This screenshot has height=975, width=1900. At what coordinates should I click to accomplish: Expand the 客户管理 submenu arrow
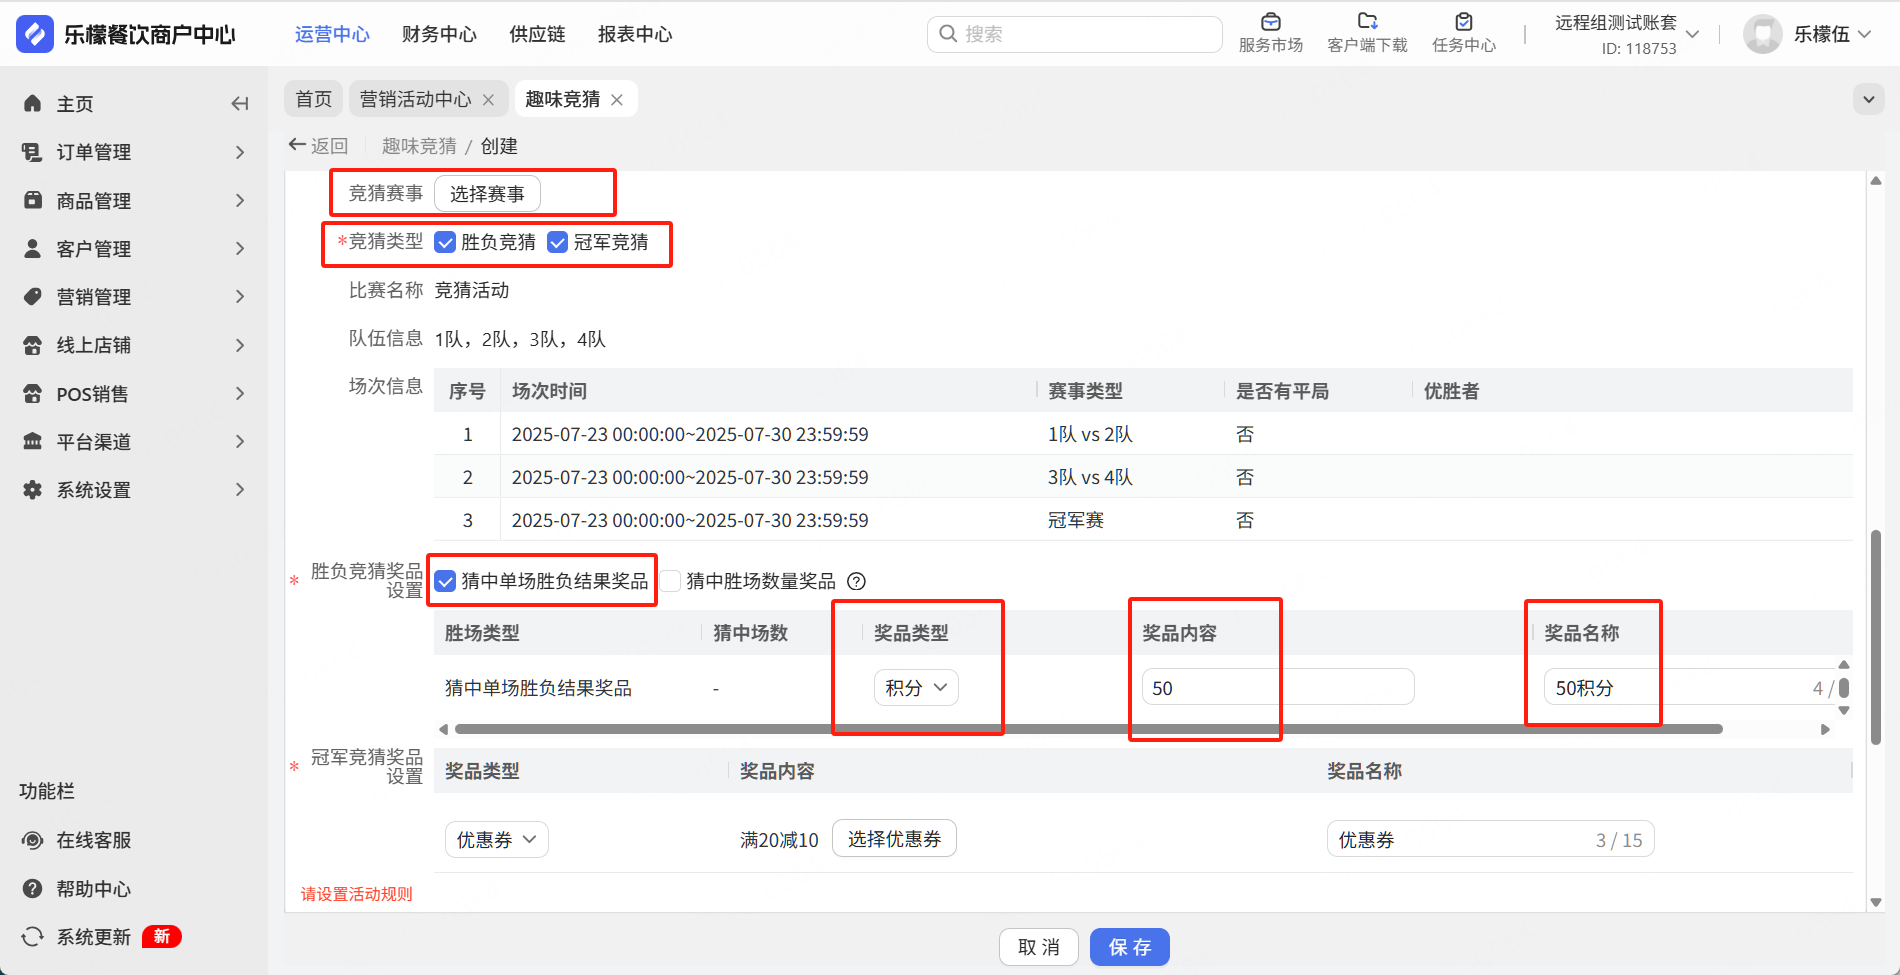point(240,248)
